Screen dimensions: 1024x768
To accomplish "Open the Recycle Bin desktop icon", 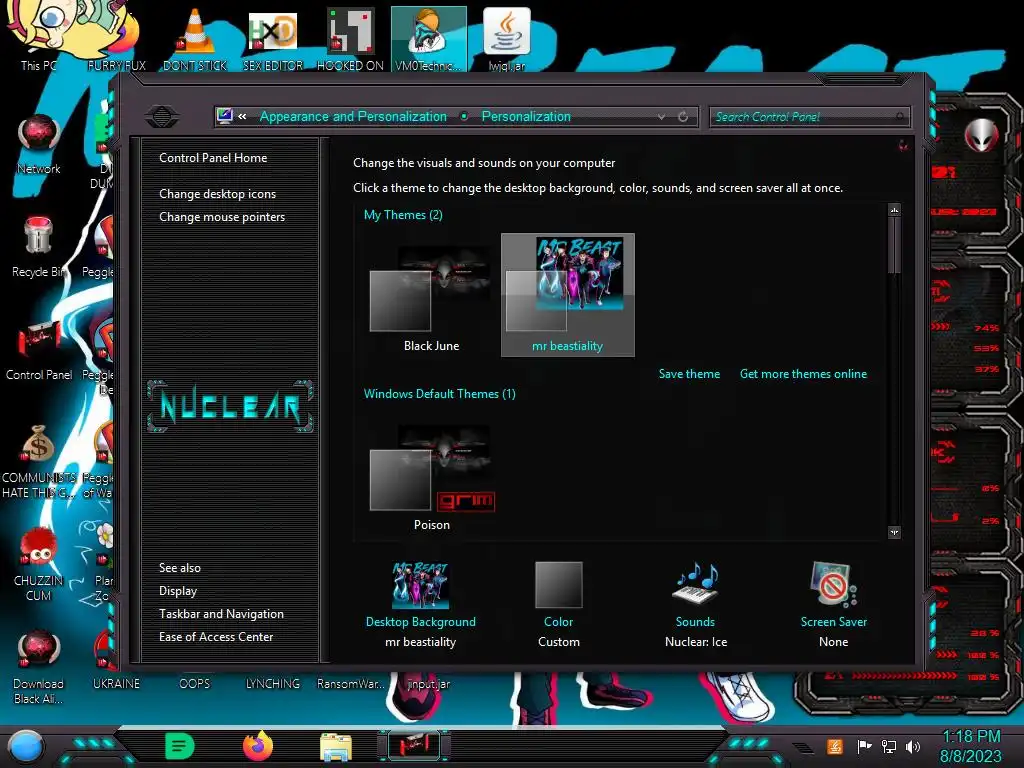I will 39,247.
